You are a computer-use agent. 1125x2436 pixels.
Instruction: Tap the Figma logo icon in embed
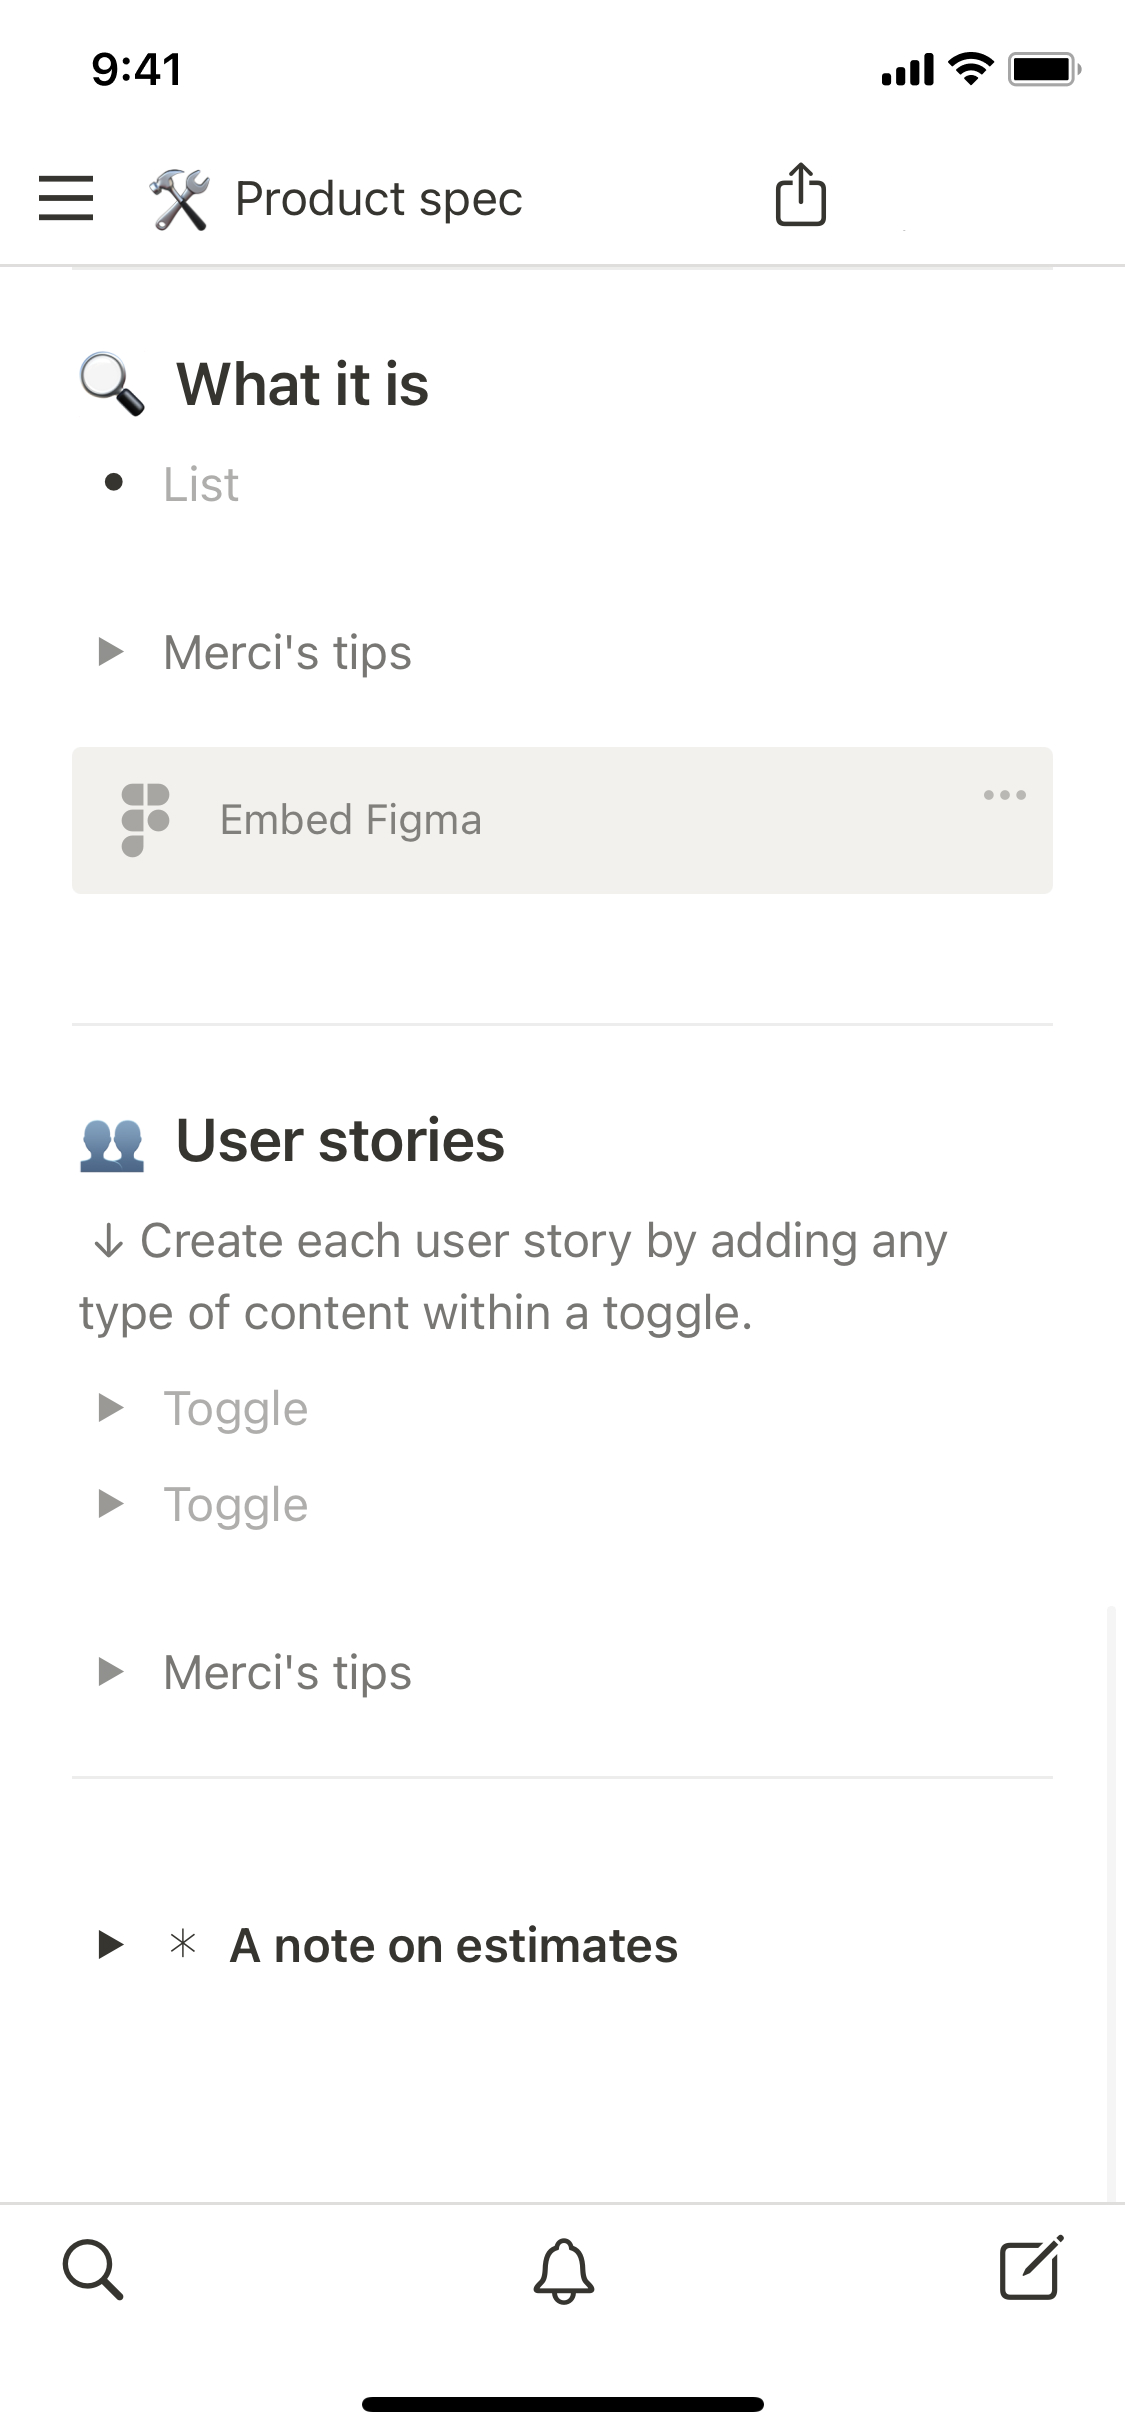coord(146,820)
